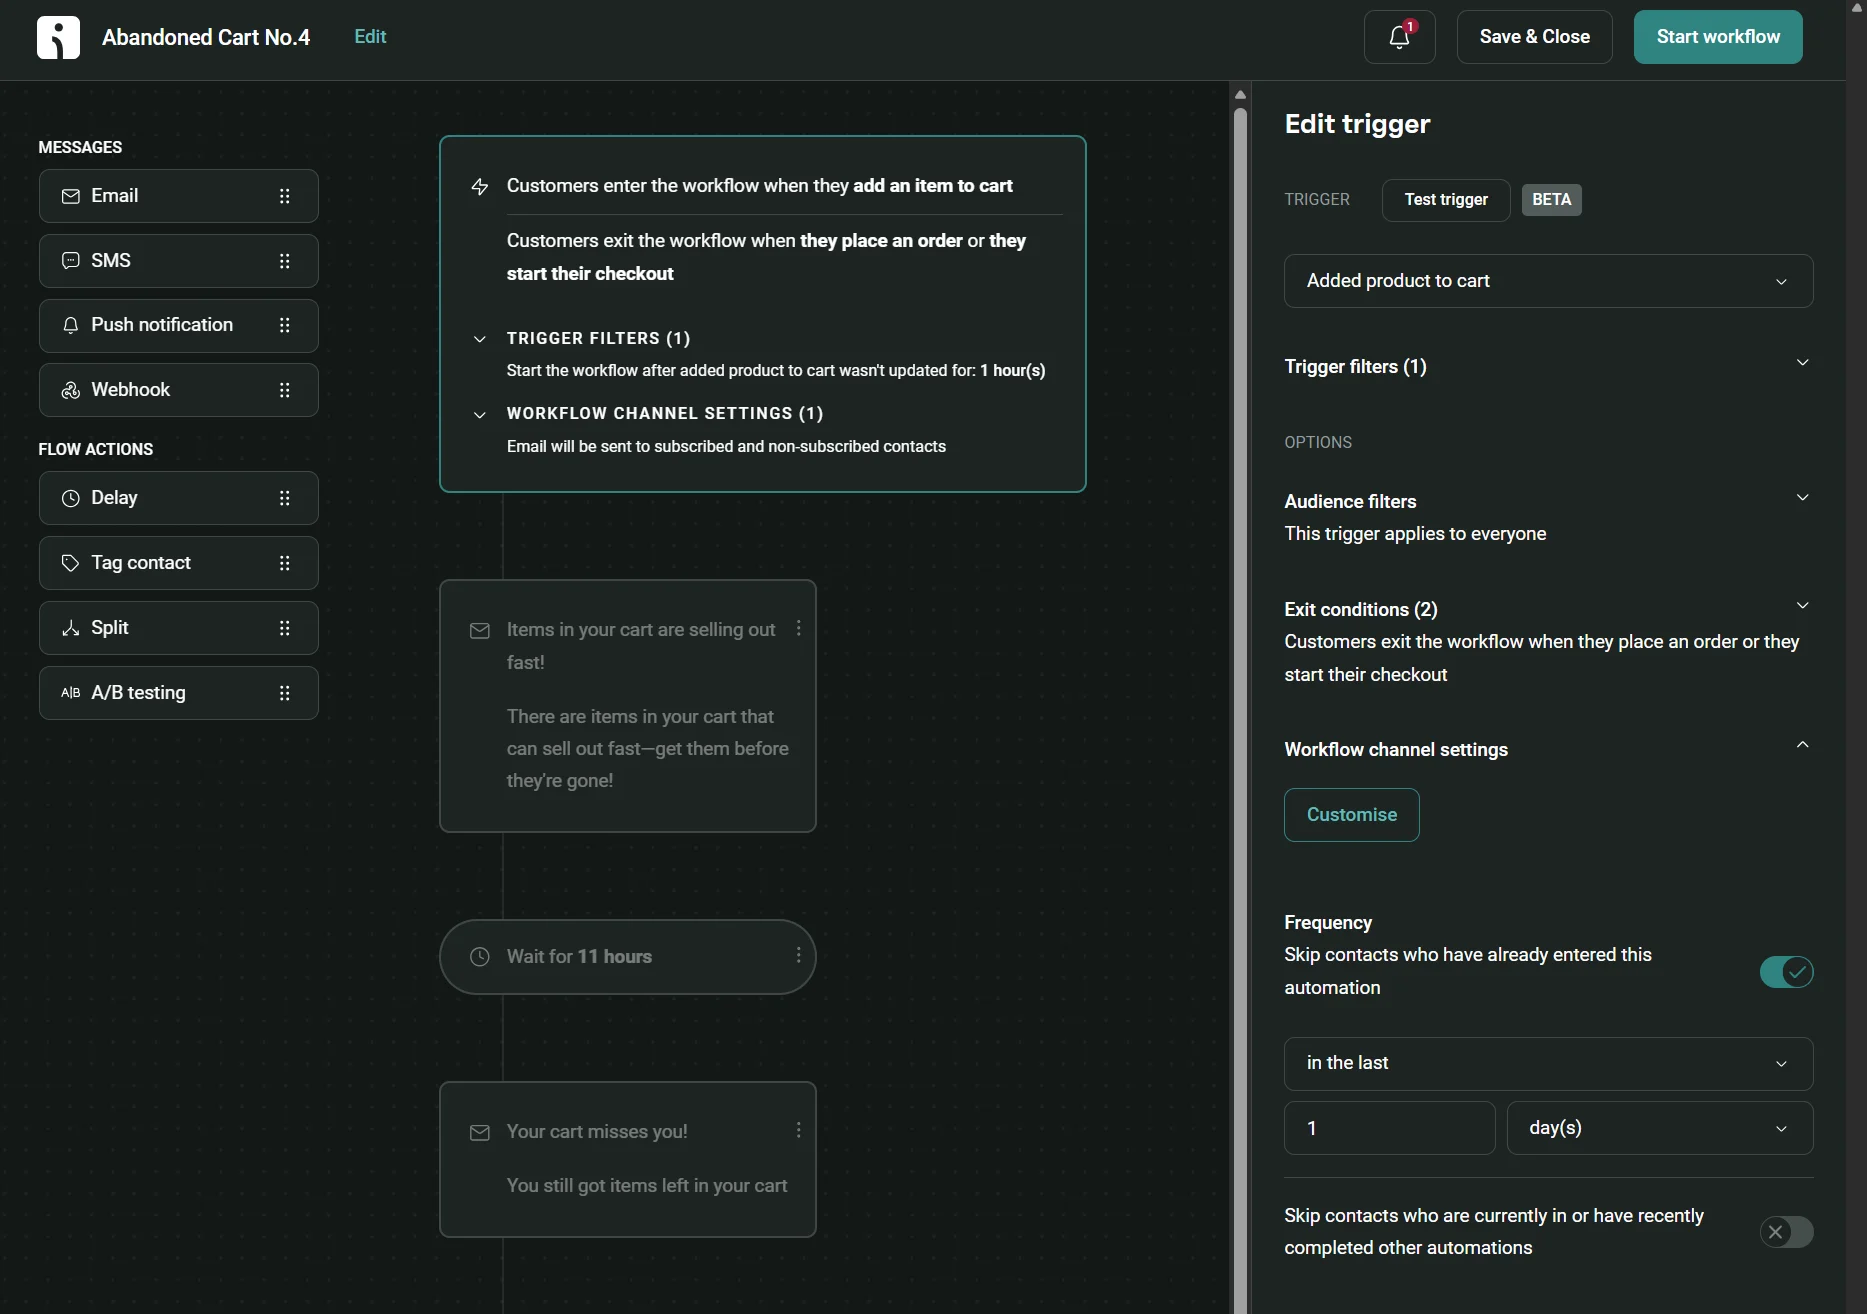
Task: Select the Delay flow action
Action: [x=179, y=498]
